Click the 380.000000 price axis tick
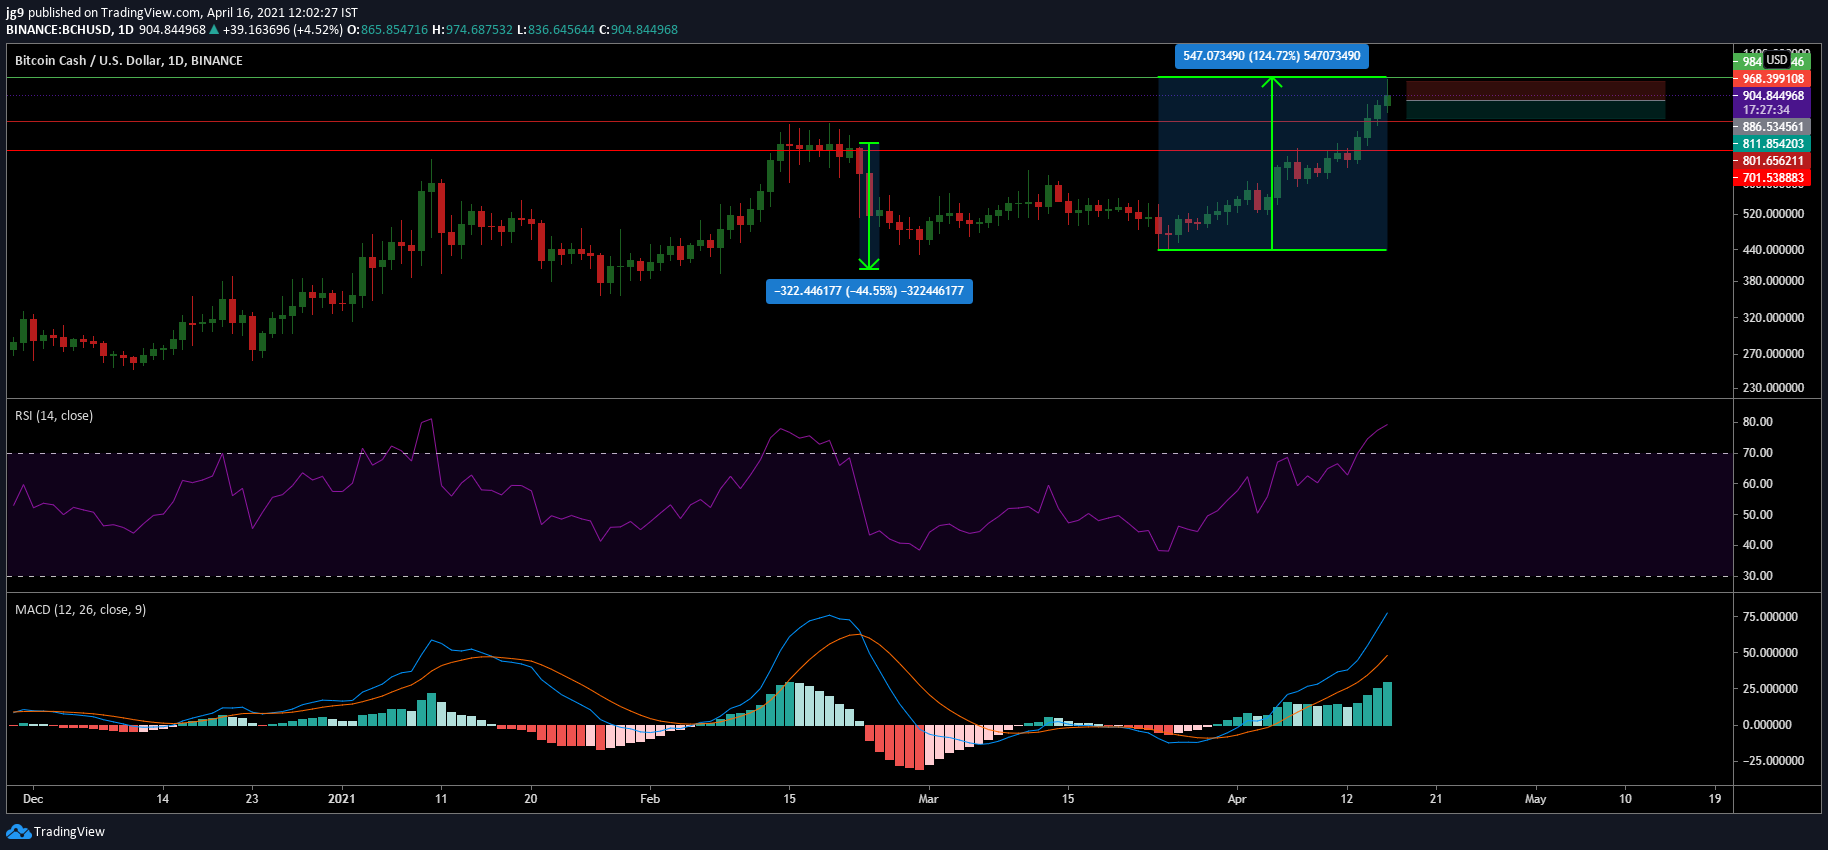The height and width of the screenshot is (850, 1828). point(1773,281)
